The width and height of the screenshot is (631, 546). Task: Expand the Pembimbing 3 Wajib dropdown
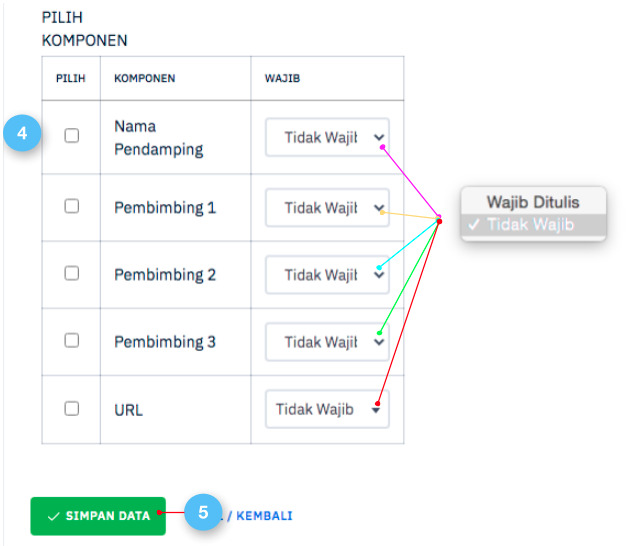pyautogui.click(x=327, y=342)
